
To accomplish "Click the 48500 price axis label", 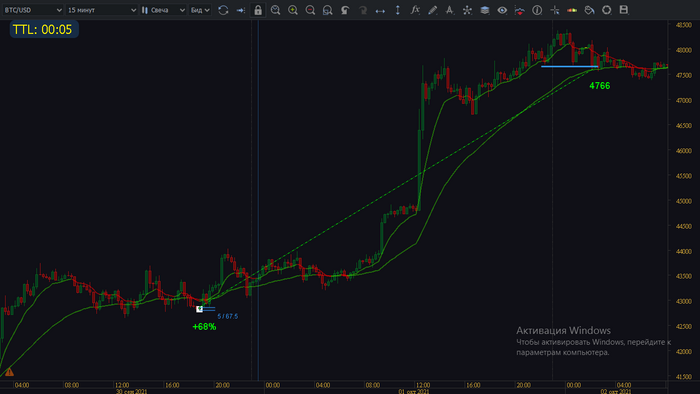I will (683, 25).
